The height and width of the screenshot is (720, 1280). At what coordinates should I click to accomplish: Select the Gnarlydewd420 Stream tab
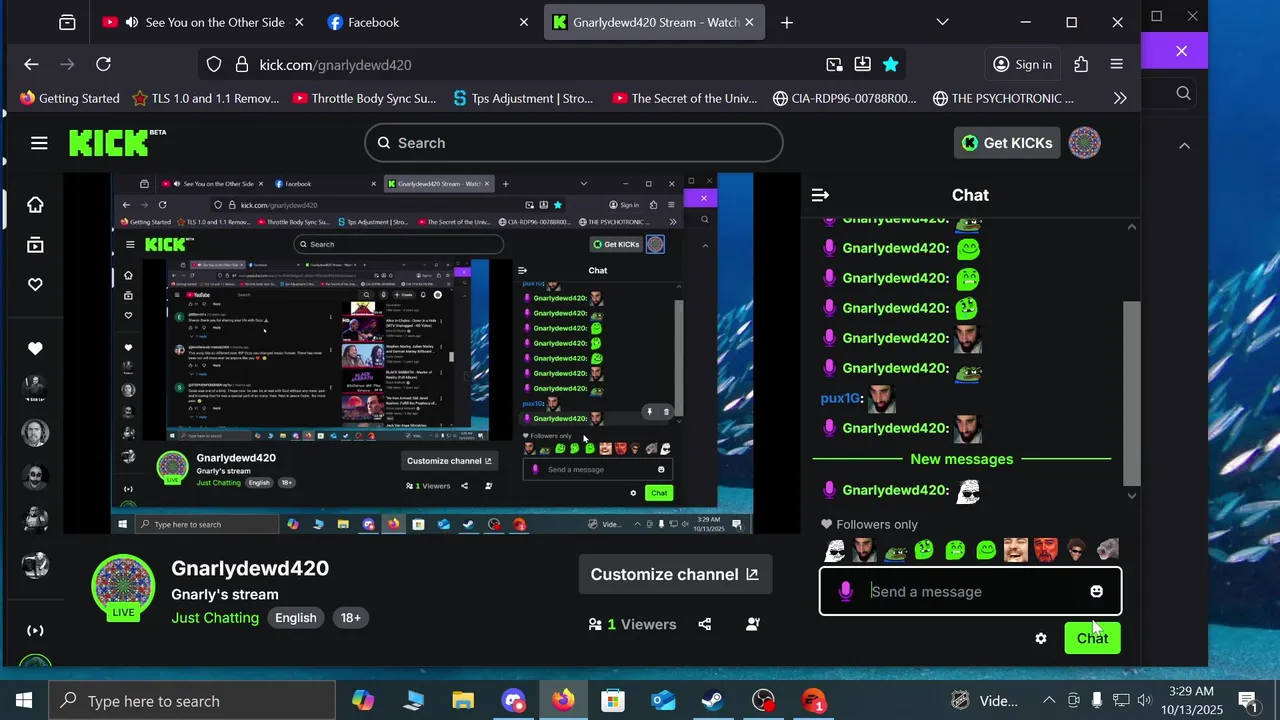click(x=656, y=22)
